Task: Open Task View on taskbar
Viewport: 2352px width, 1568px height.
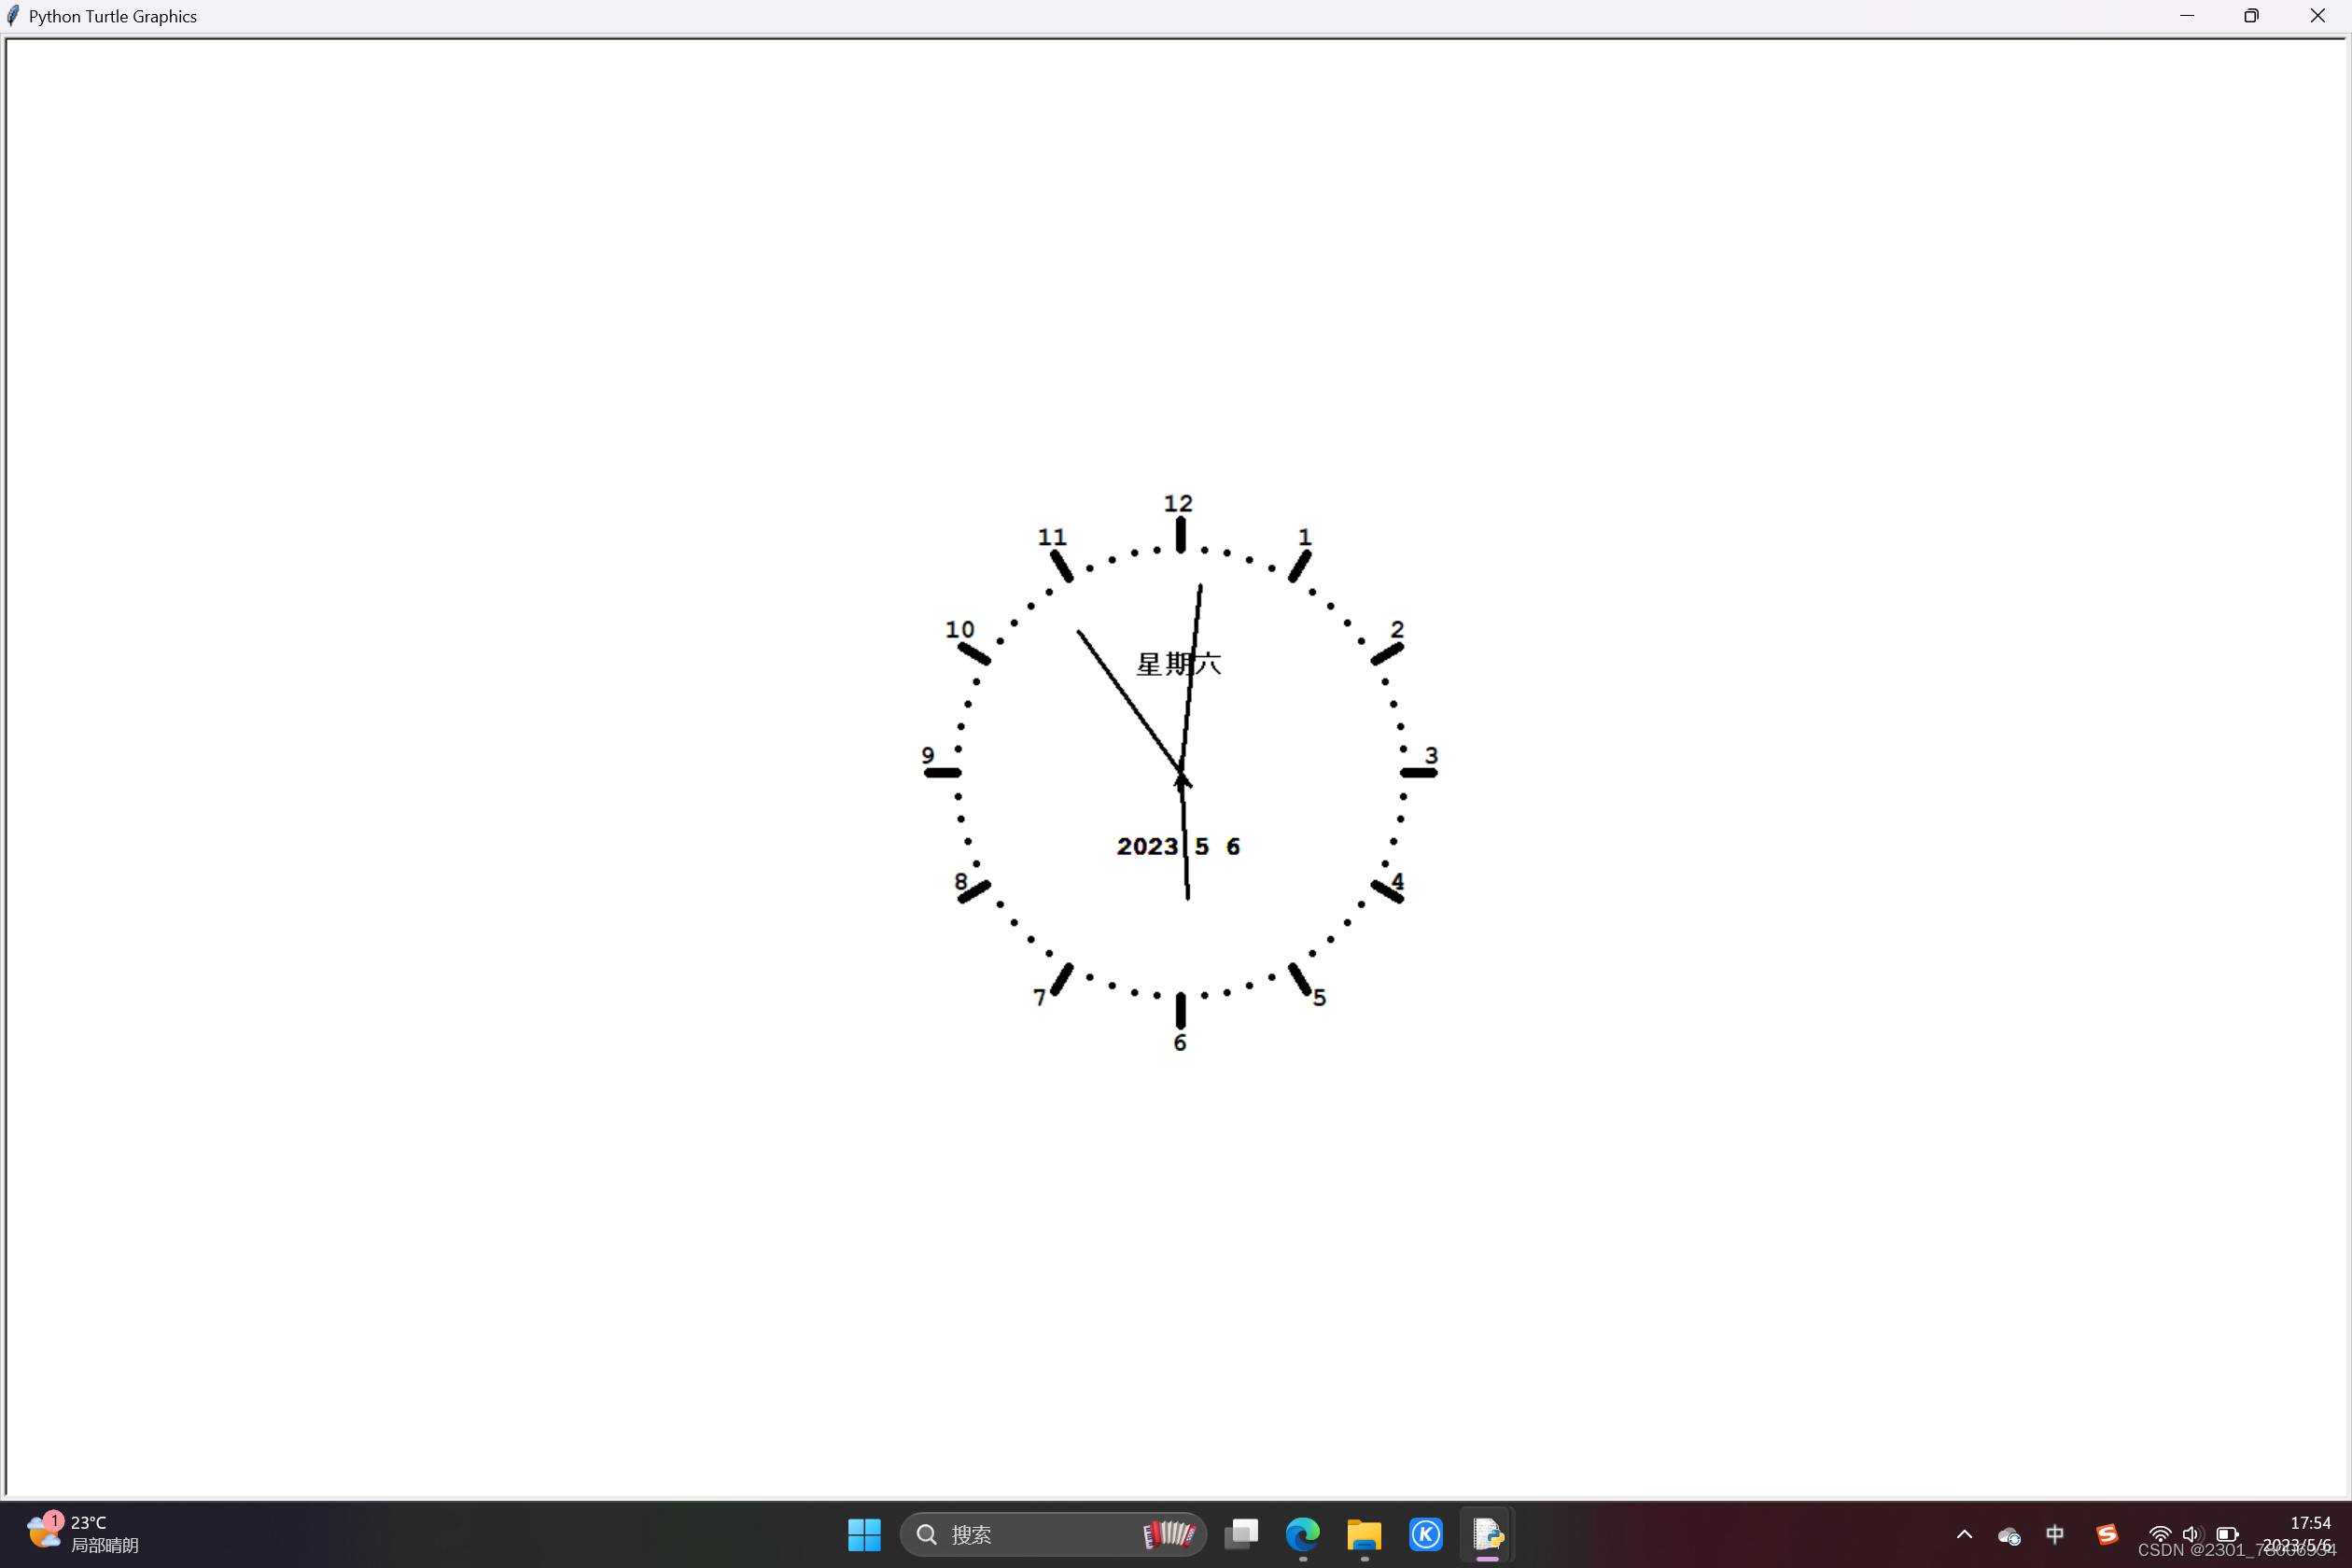Action: pyautogui.click(x=1241, y=1534)
